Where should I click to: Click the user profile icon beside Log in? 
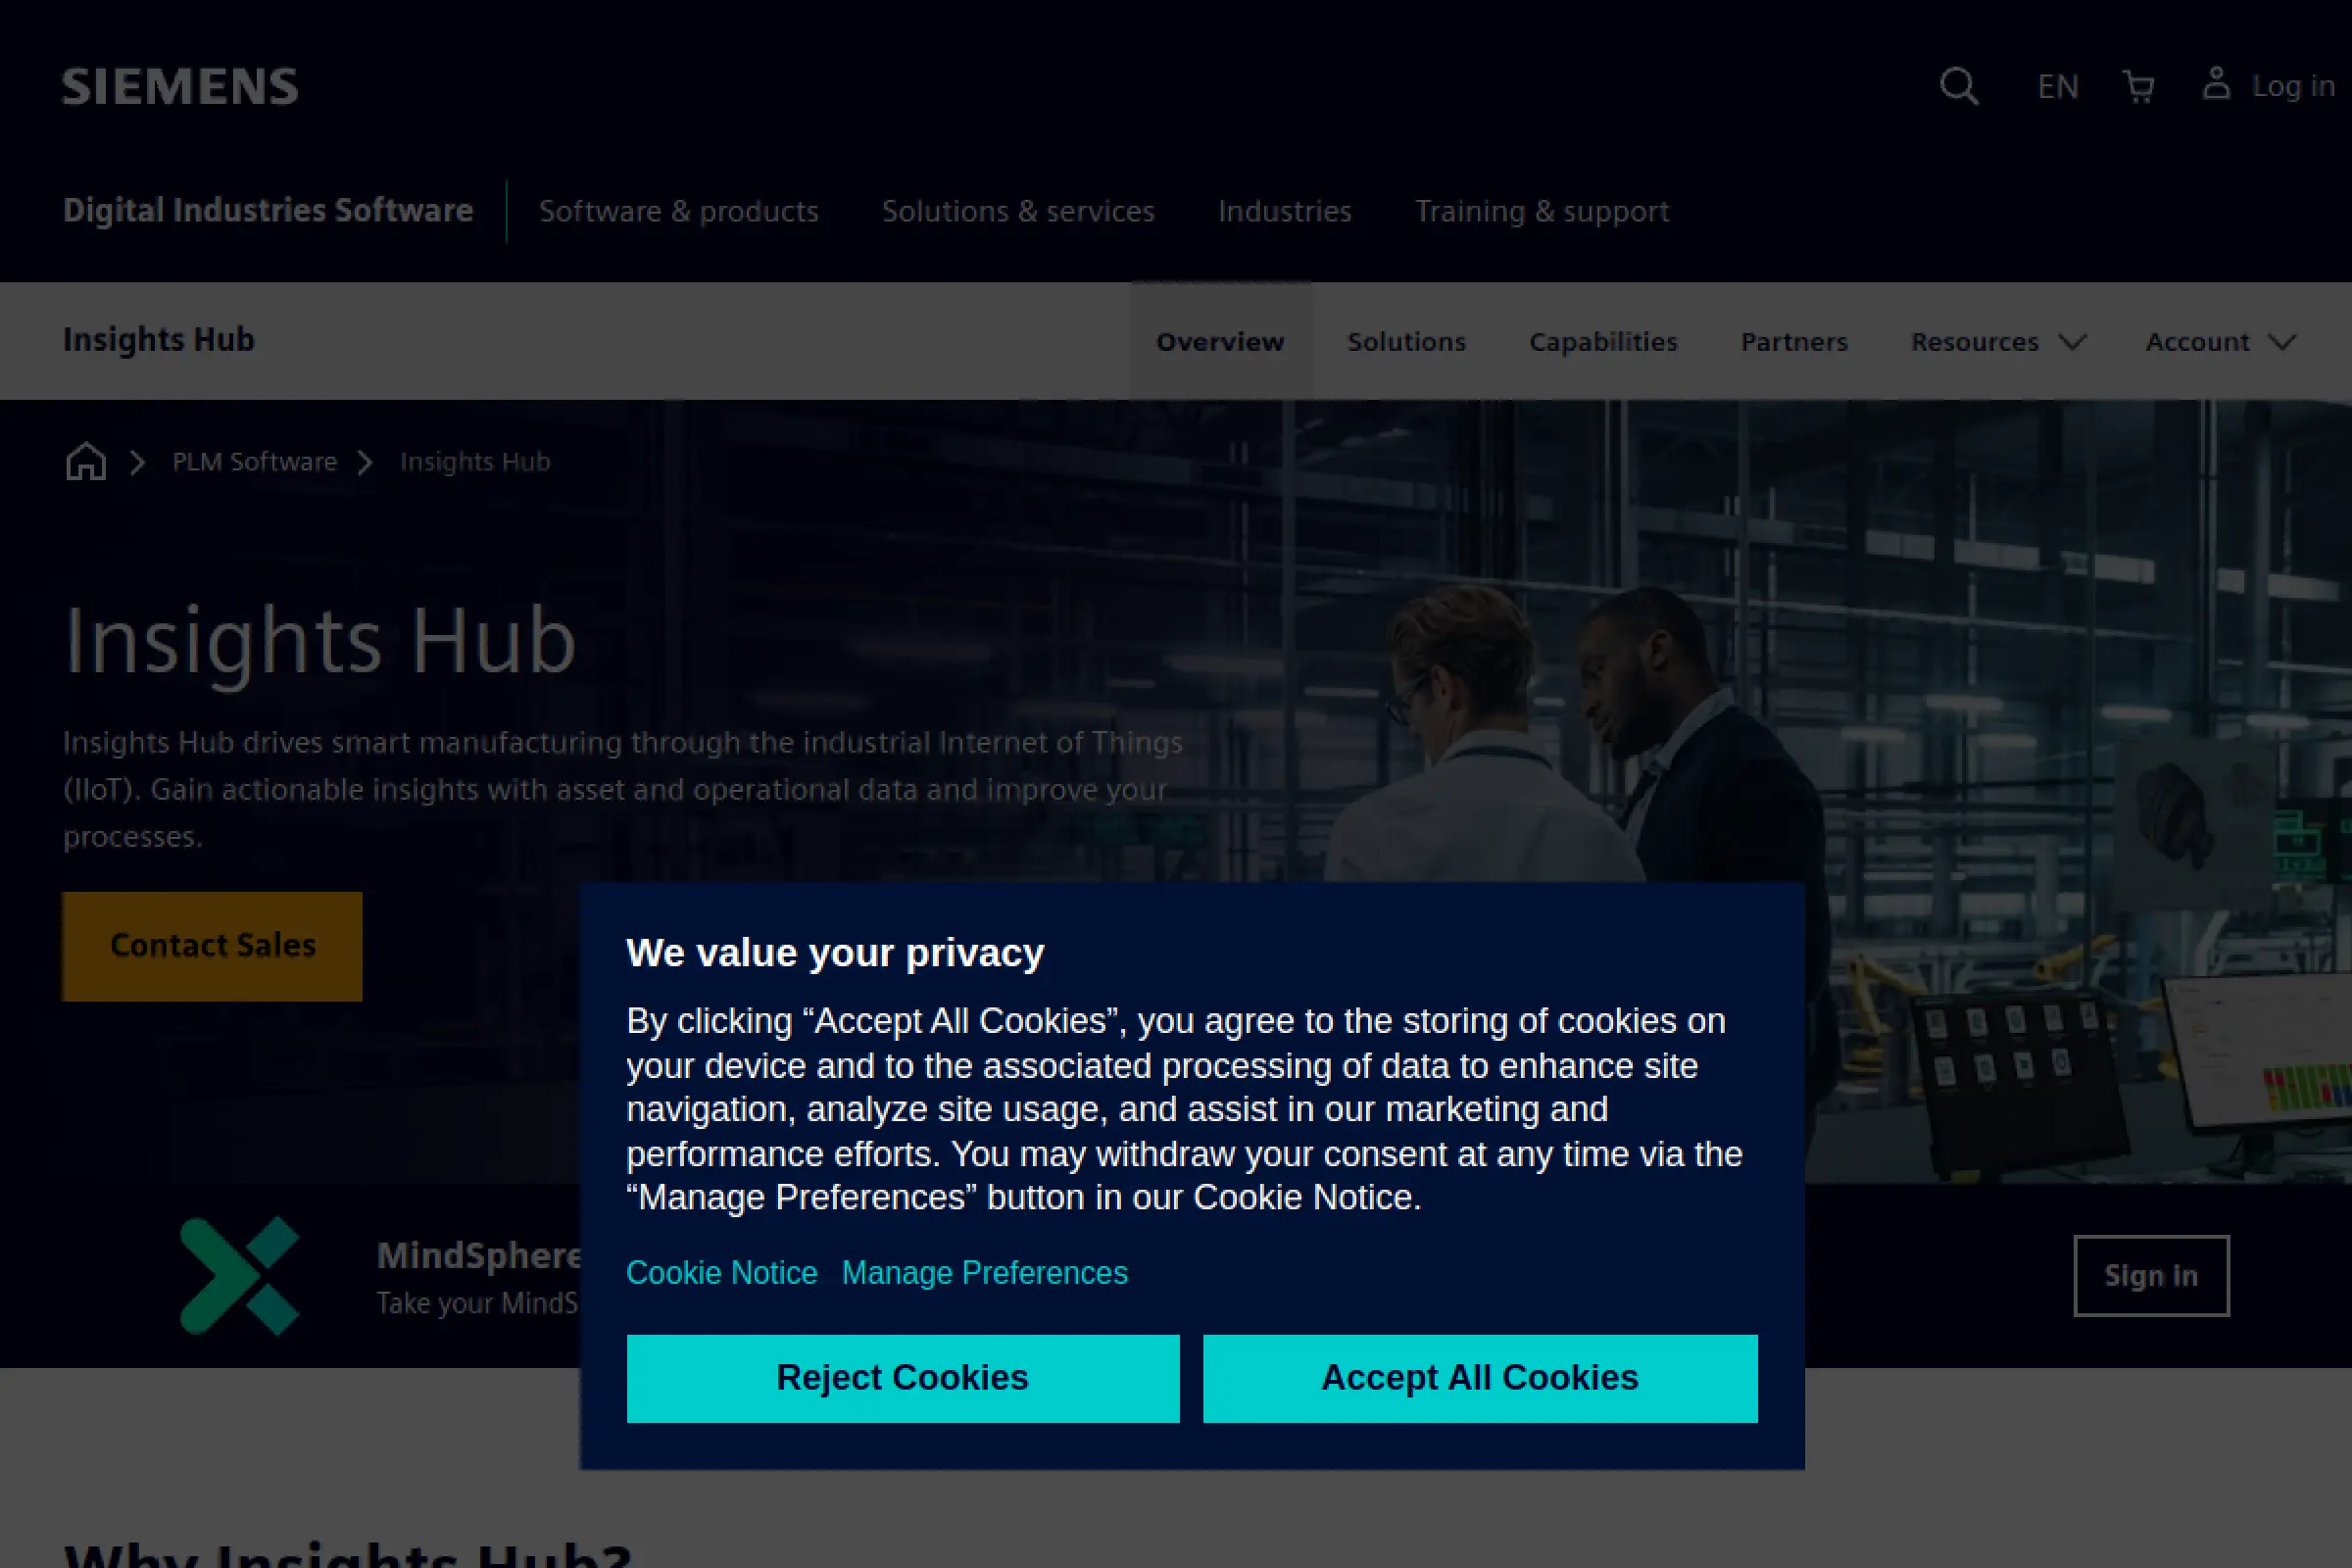coord(2216,84)
